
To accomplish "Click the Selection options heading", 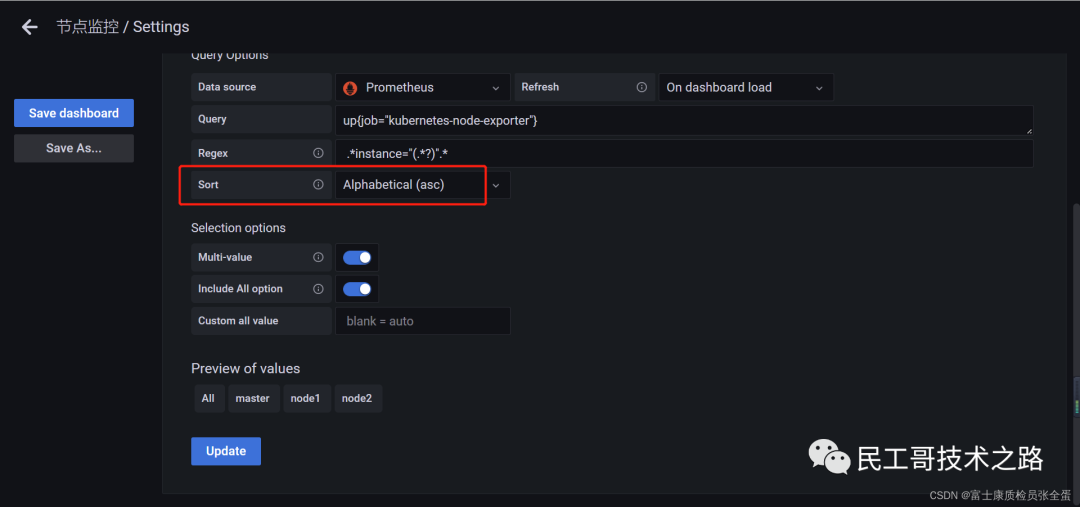I will point(238,227).
